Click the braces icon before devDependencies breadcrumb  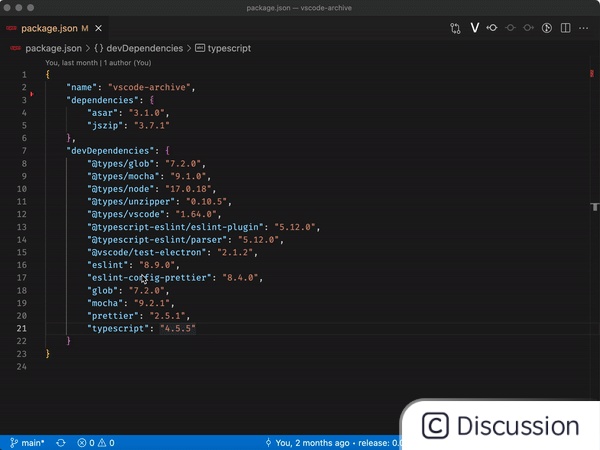click(x=99, y=48)
